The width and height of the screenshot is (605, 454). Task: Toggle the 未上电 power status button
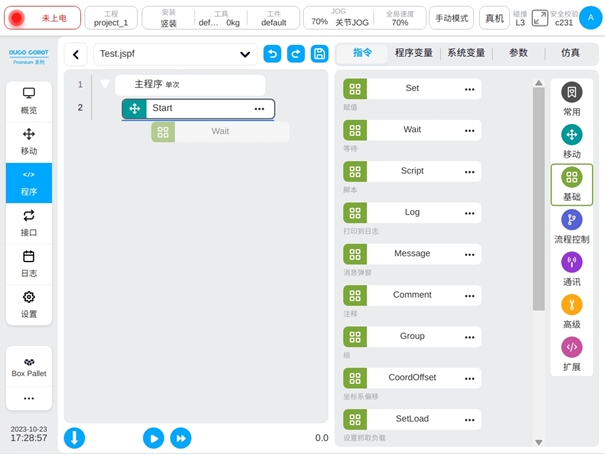click(x=44, y=18)
